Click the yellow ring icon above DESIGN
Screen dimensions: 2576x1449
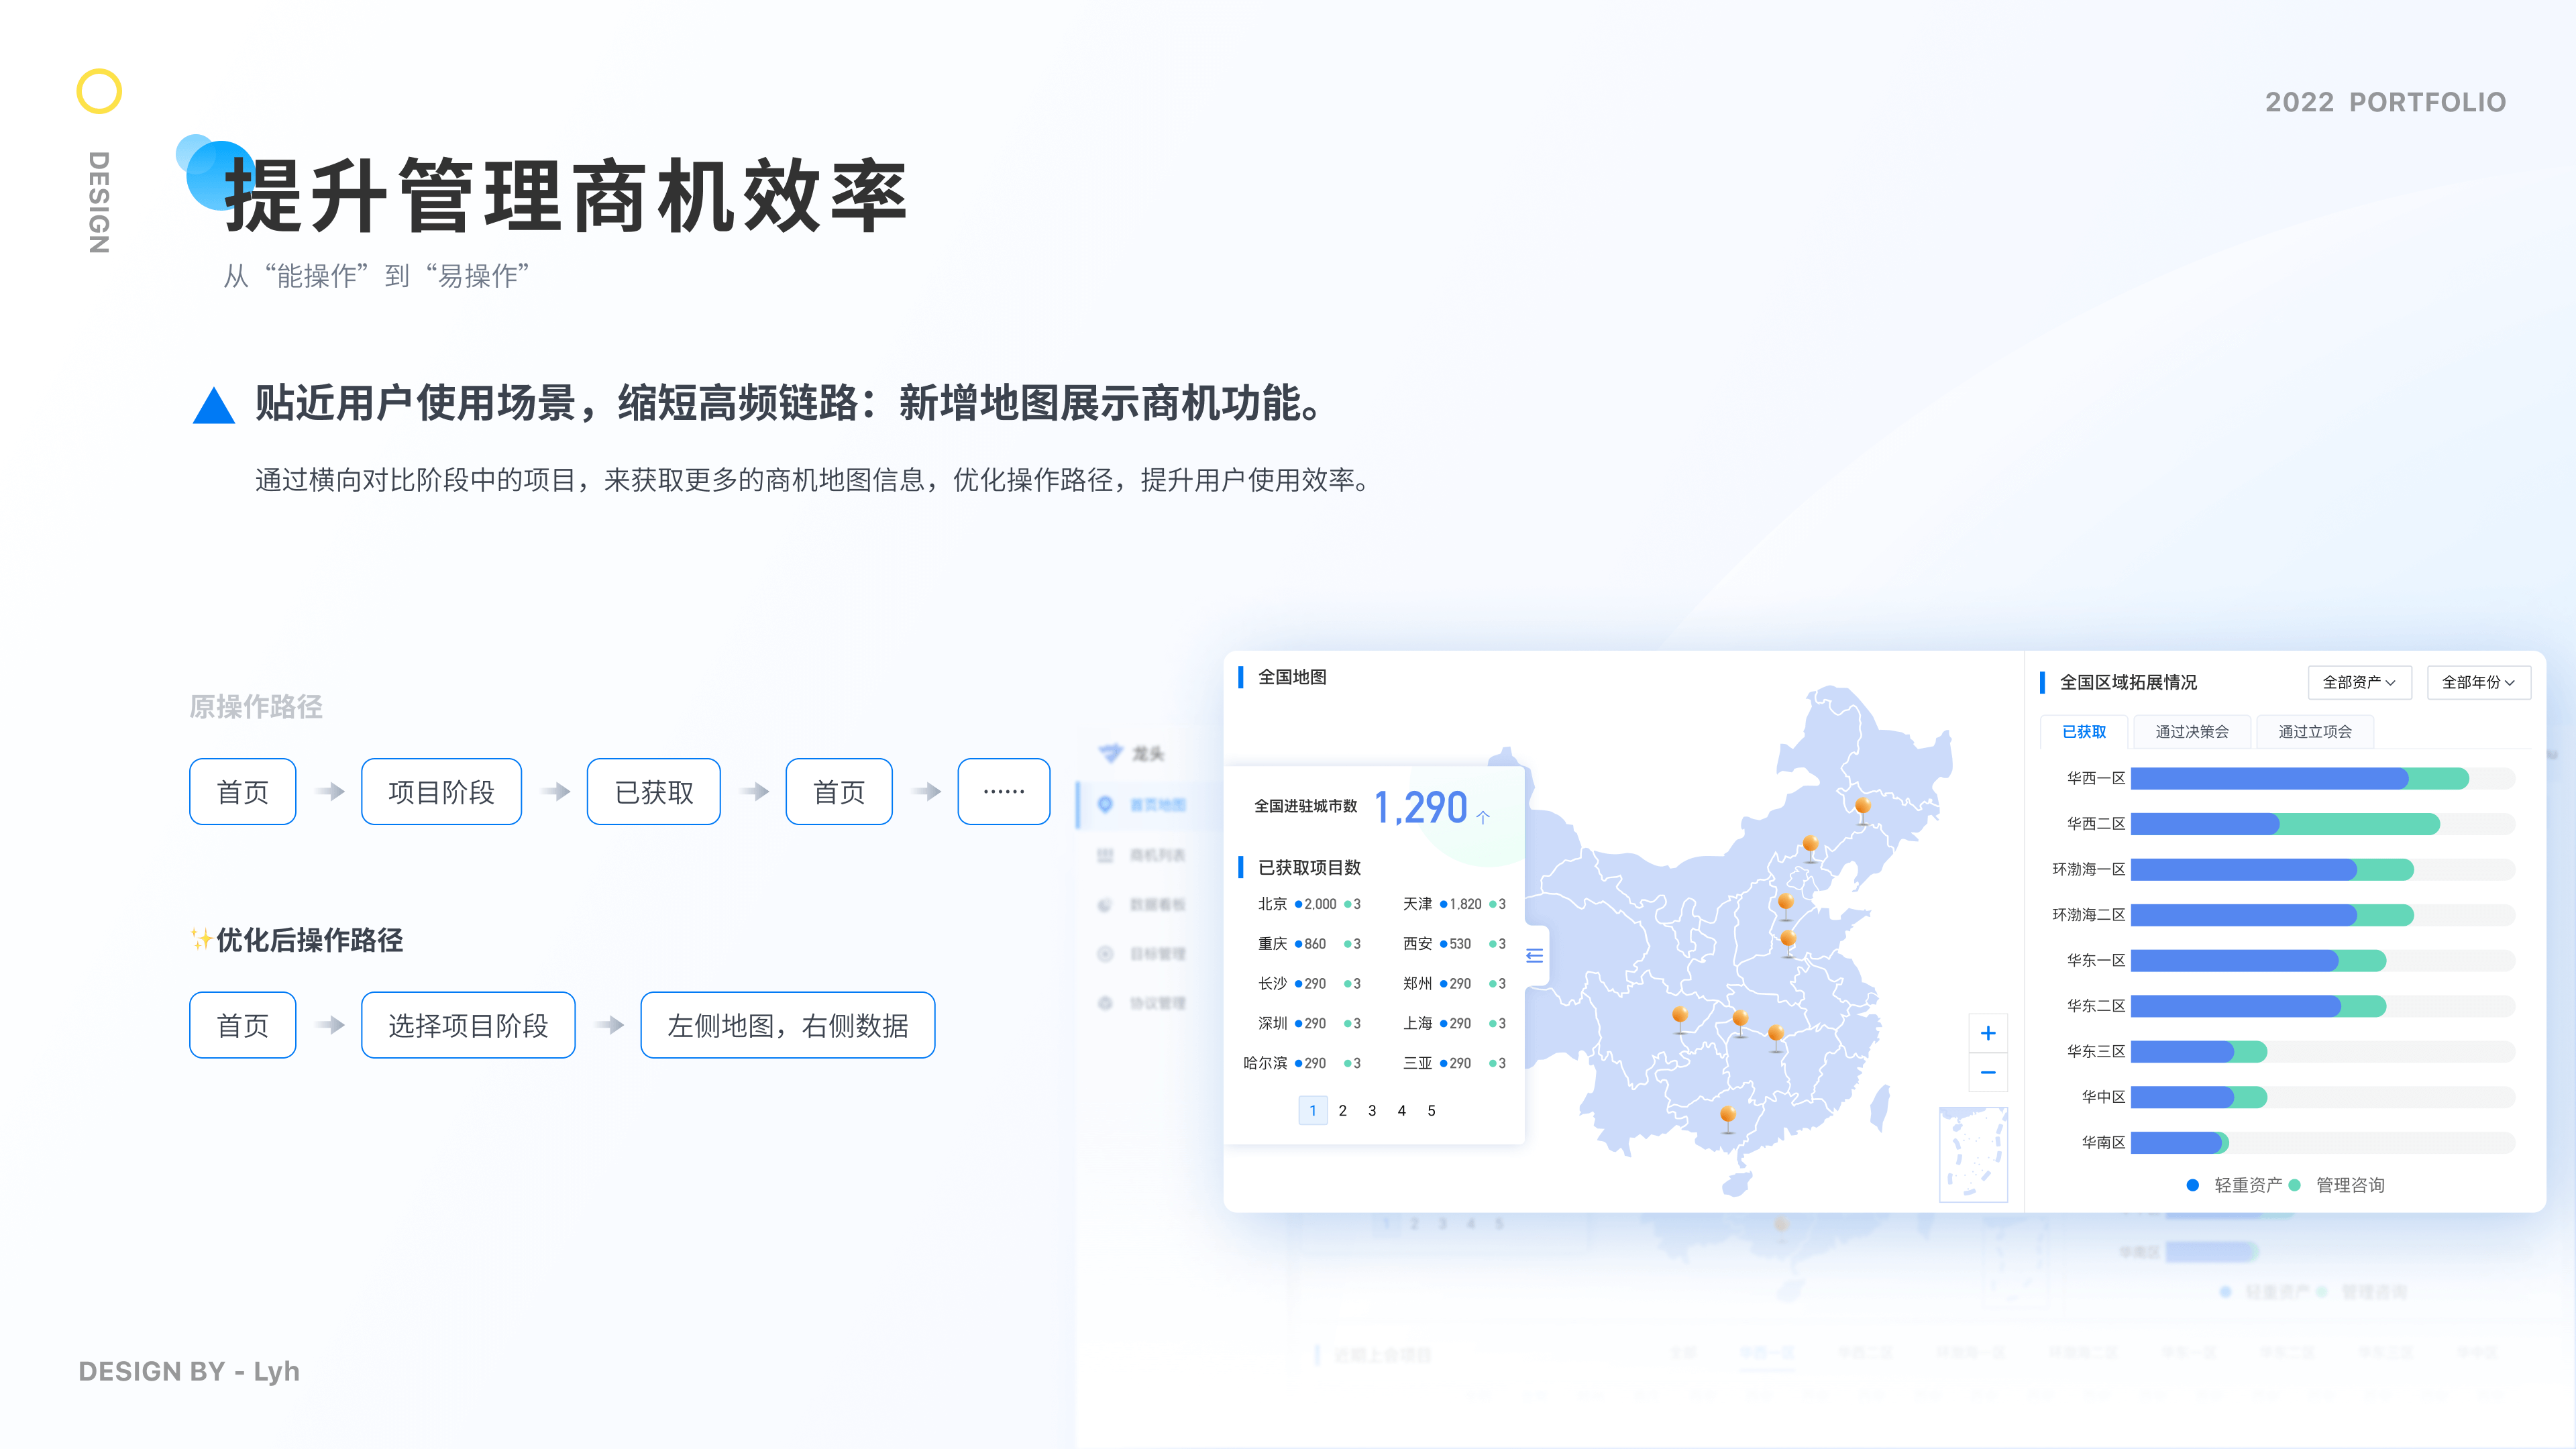pyautogui.click(x=99, y=91)
